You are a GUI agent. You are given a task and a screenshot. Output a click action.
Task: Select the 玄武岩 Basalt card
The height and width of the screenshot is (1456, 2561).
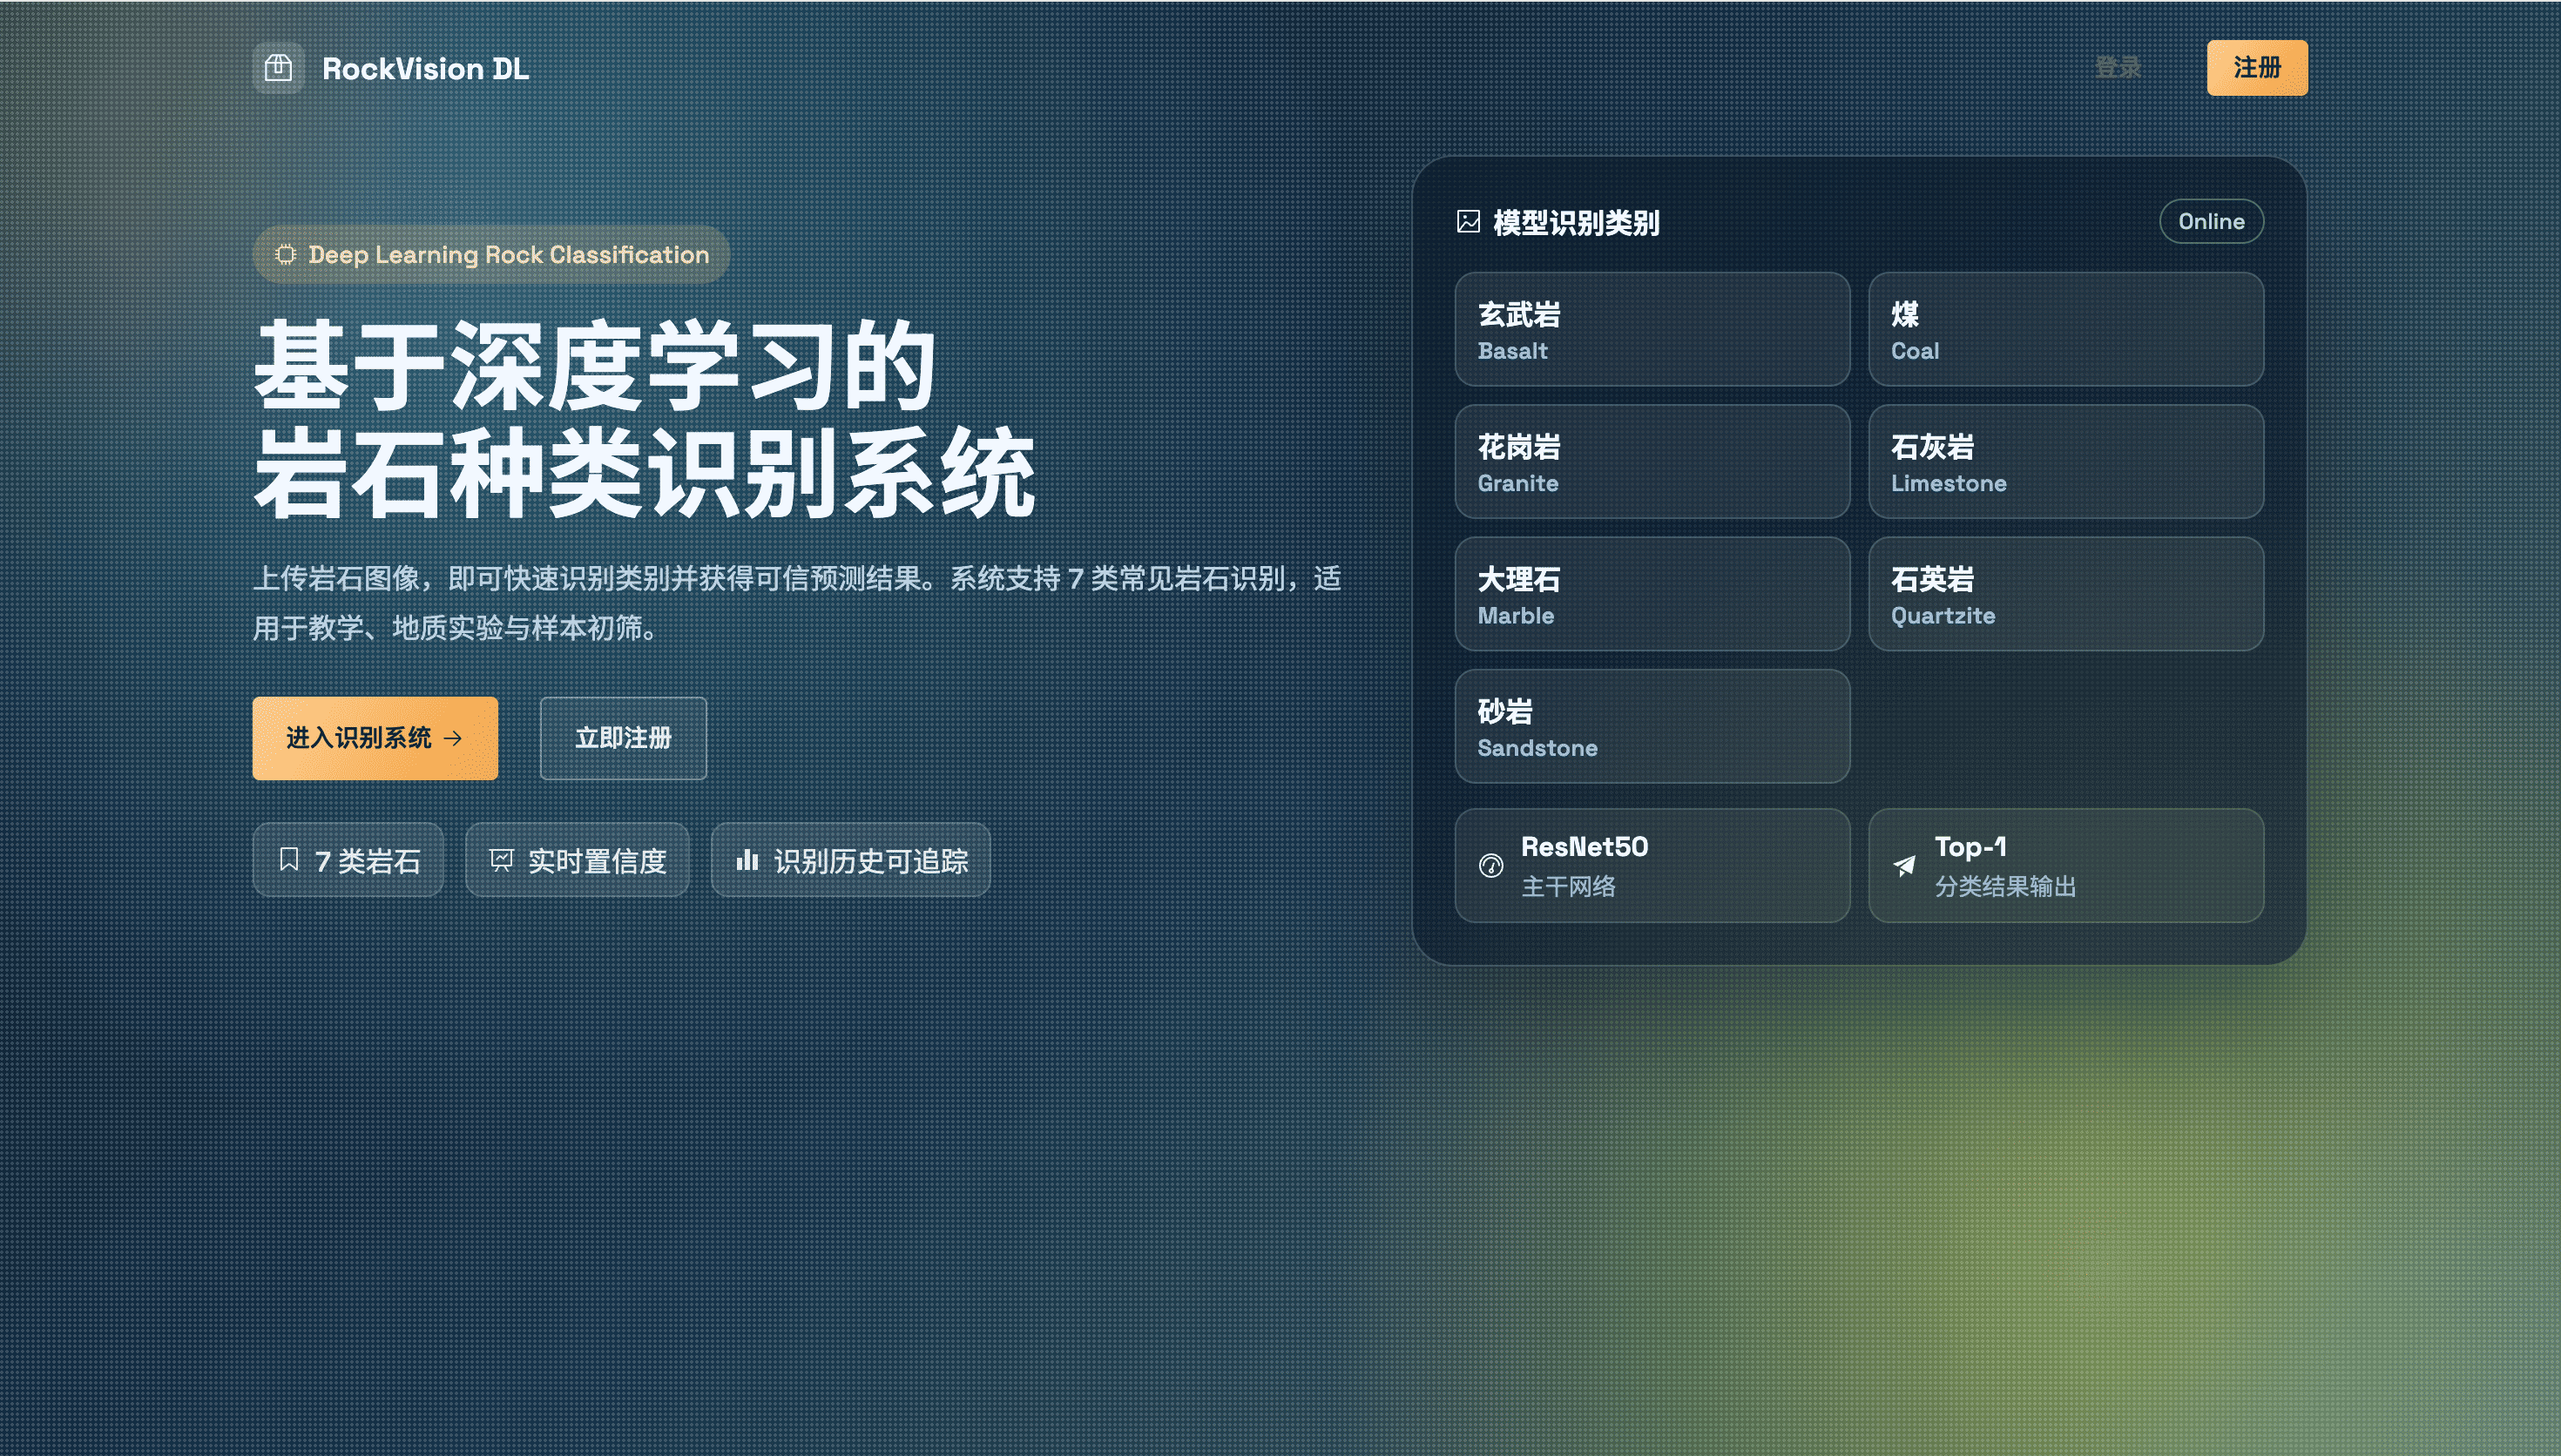click(1652, 330)
